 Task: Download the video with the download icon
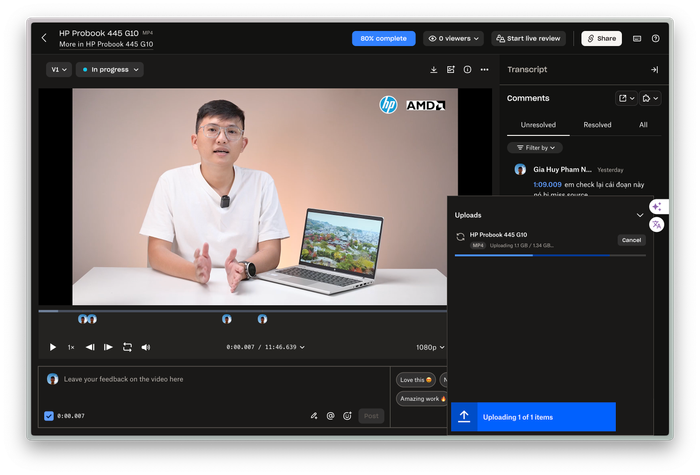pos(433,70)
